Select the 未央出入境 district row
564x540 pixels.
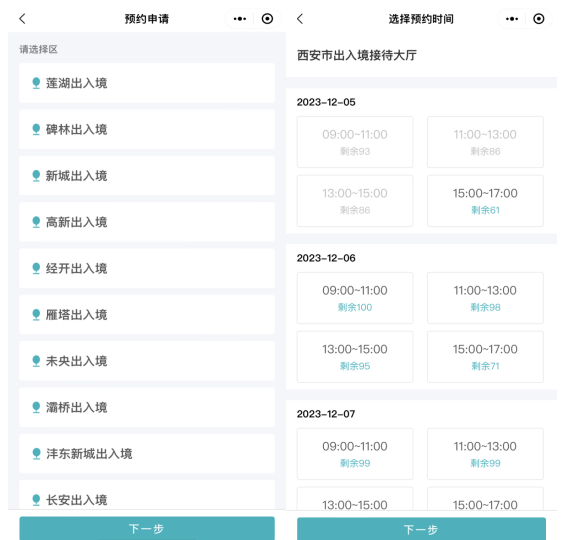(147, 361)
